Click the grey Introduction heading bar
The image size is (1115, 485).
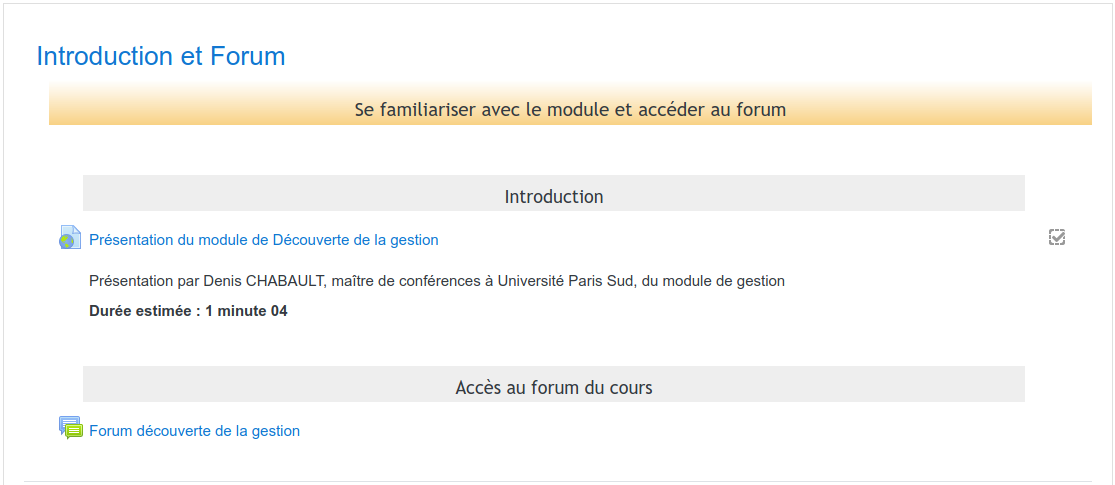(554, 193)
